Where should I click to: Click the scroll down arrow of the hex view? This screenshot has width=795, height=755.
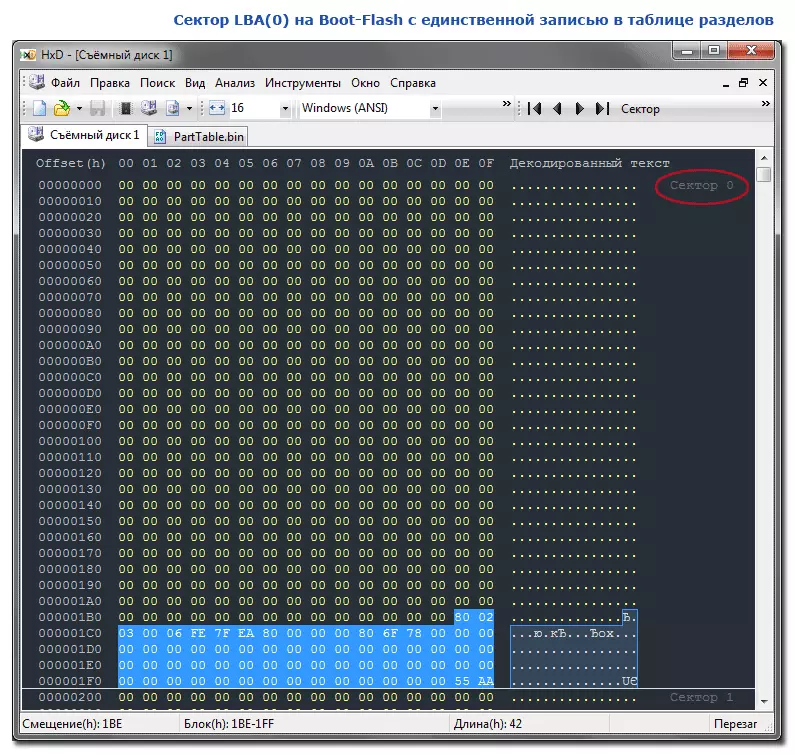tap(764, 701)
